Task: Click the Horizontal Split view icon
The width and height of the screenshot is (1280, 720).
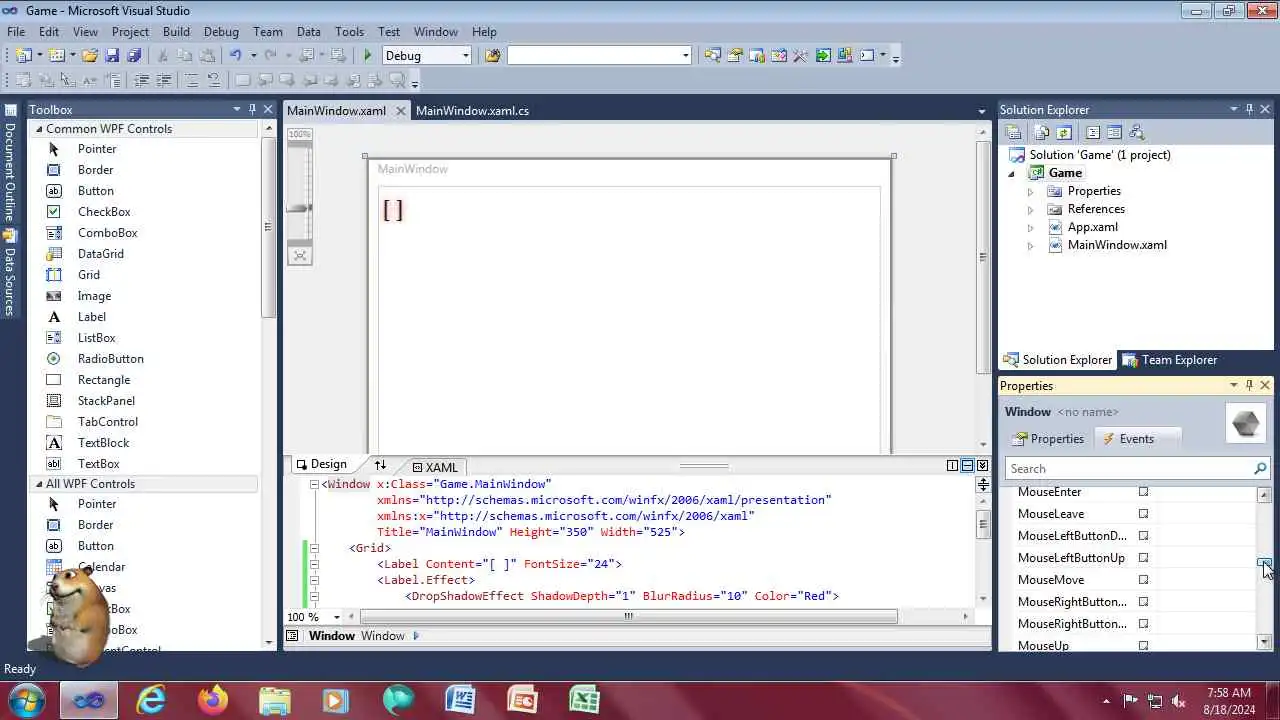Action: coord(967,466)
